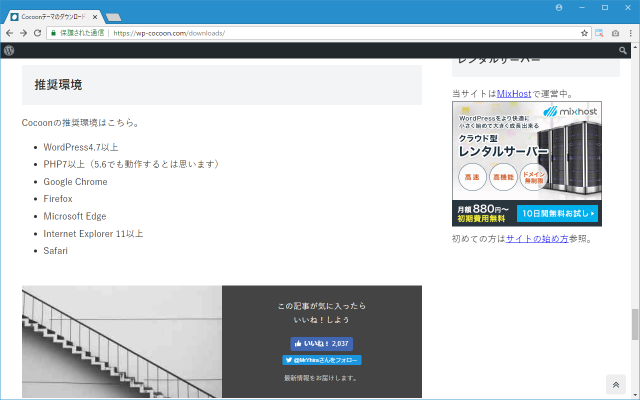Go back with the browser back arrow
The image size is (640, 400).
click(x=10, y=33)
